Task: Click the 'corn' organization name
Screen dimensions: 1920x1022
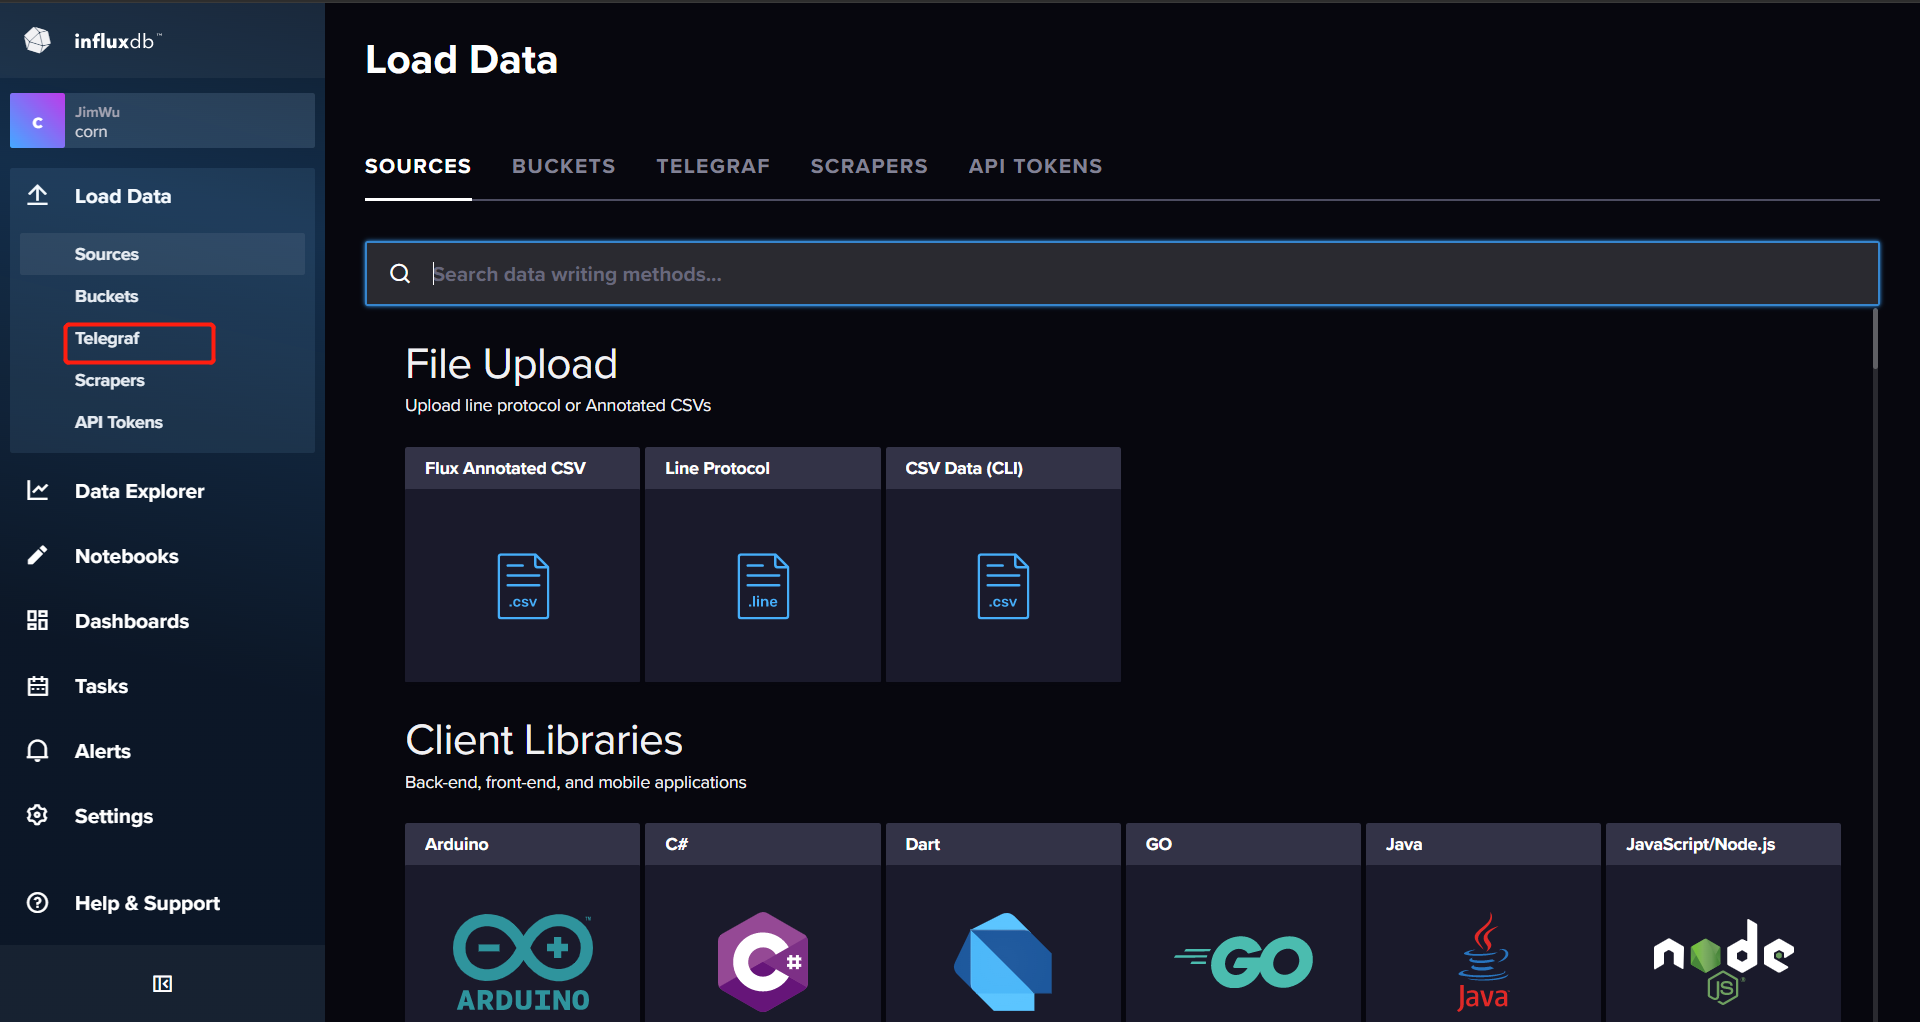Action: (x=91, y=132)
